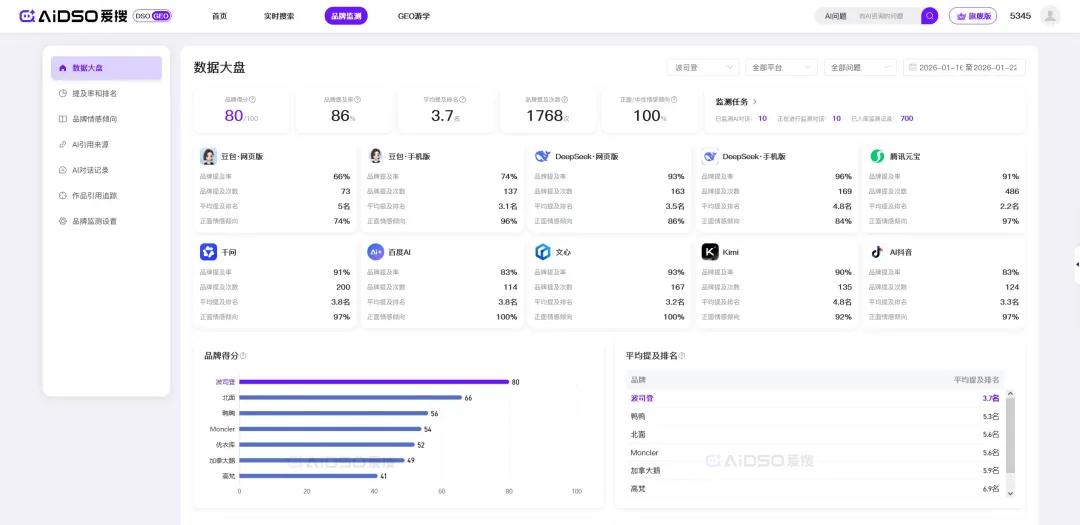
Task: Click the 千问 platform icon
Action: point(208,252)
